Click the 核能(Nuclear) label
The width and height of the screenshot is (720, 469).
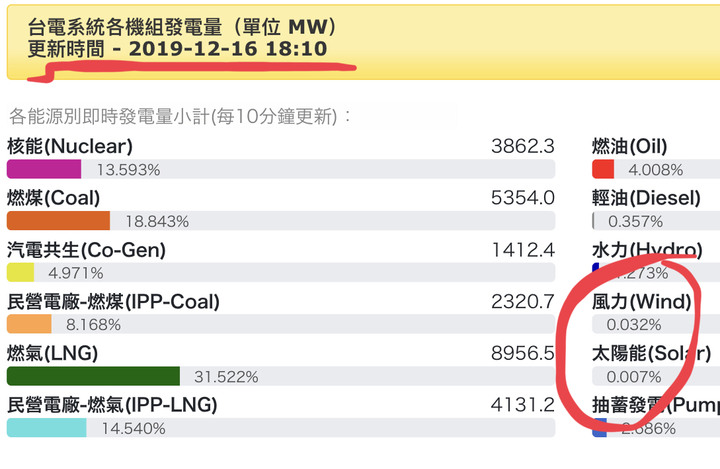[70, 147]
